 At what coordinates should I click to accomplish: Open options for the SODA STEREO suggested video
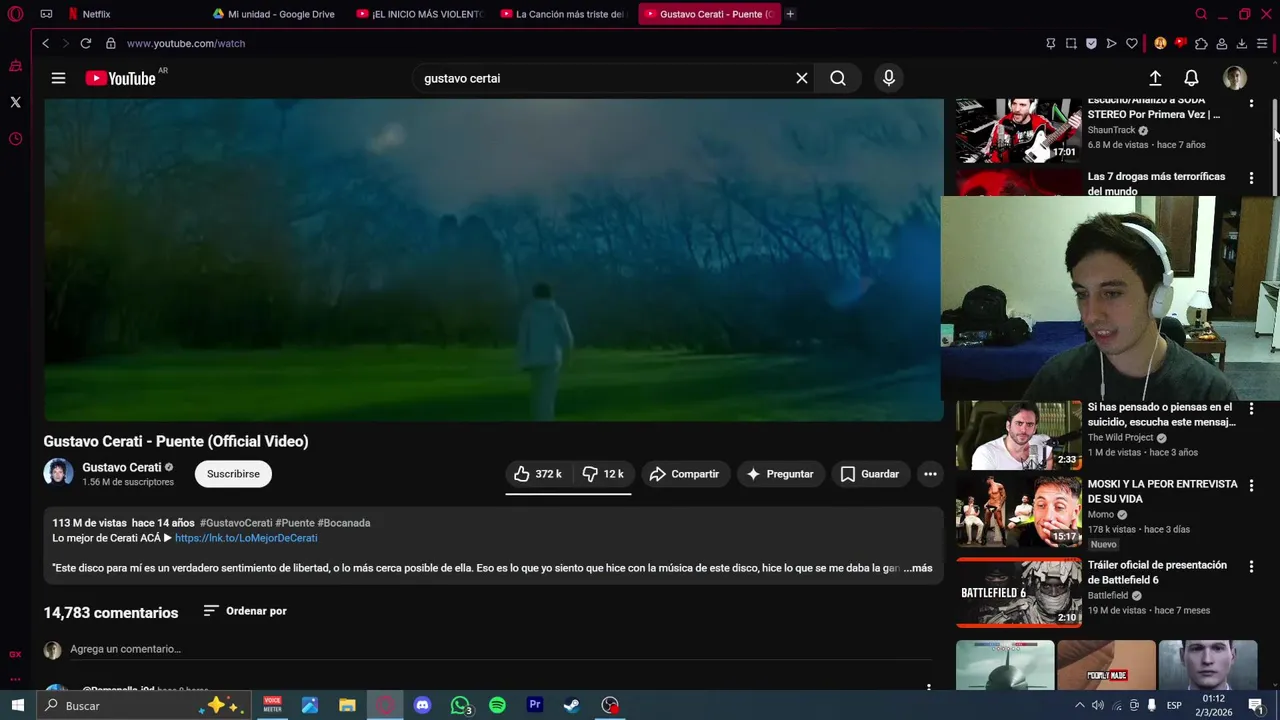(1251, 104)
